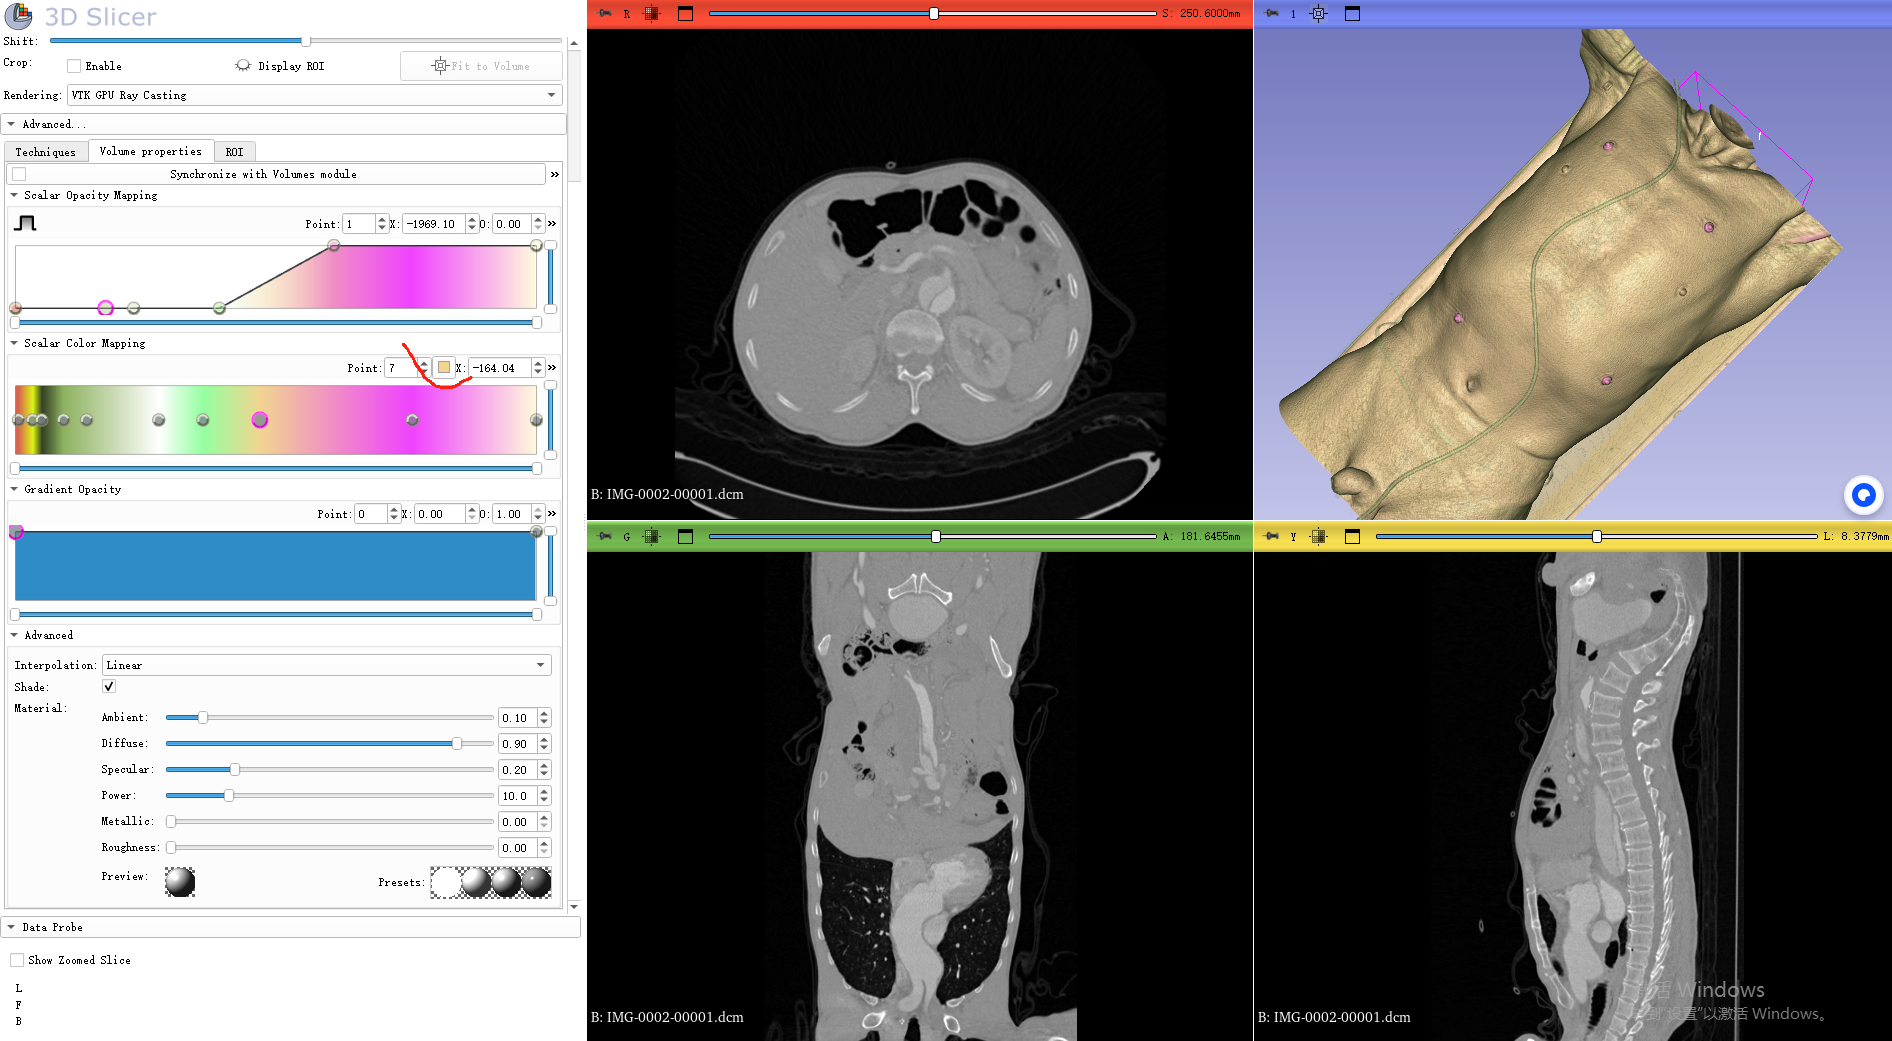Open the blue chat bubble icon in 3D view
This screenshot has width=1892, height=1041.
1863,495
